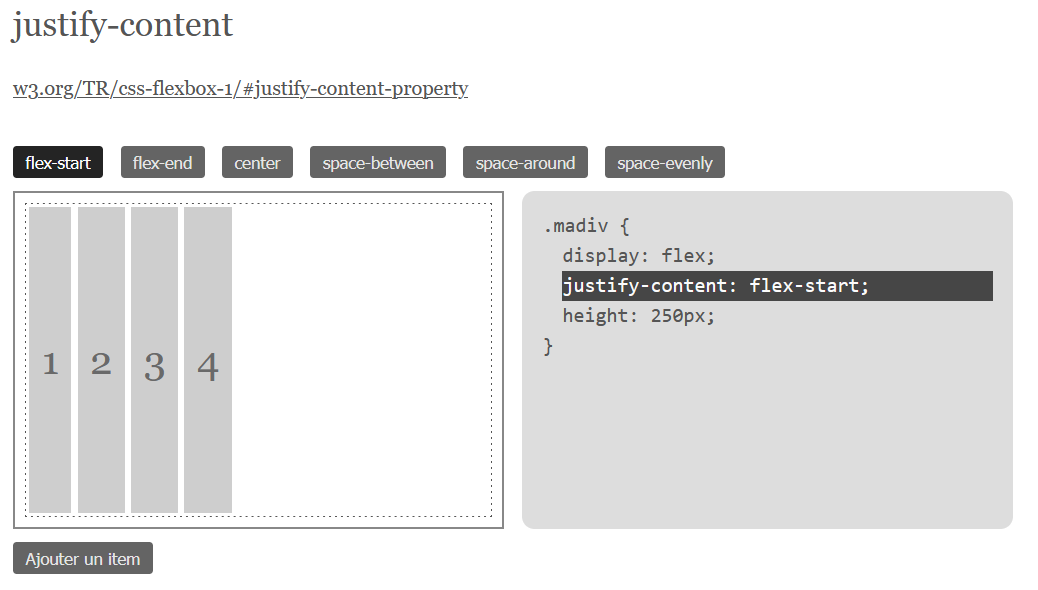Apply space-around justification

click(x=525, y=162)
